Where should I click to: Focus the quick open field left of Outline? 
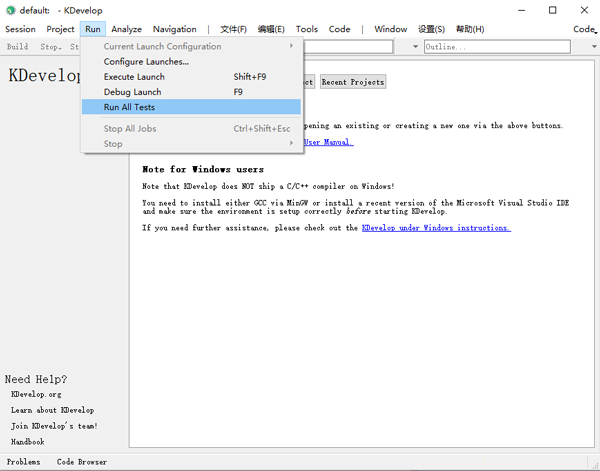348,47
